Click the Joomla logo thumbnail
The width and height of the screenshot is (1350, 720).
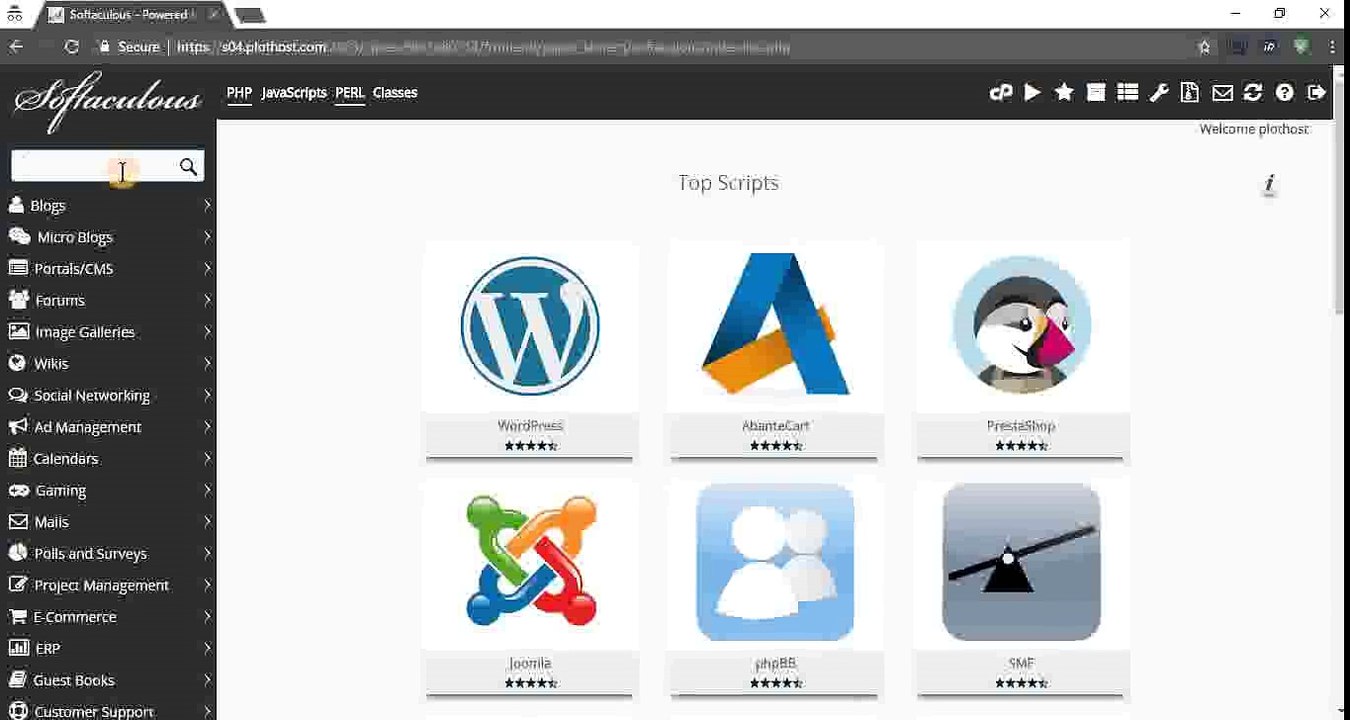(x=530, y=561)
